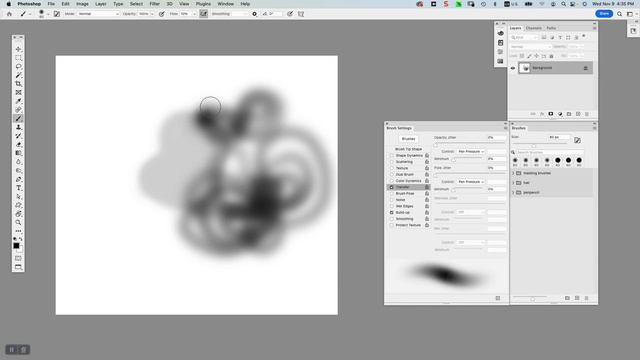Select the Crop tool
This screenshot has width=640, height=360.
[18, 84]
